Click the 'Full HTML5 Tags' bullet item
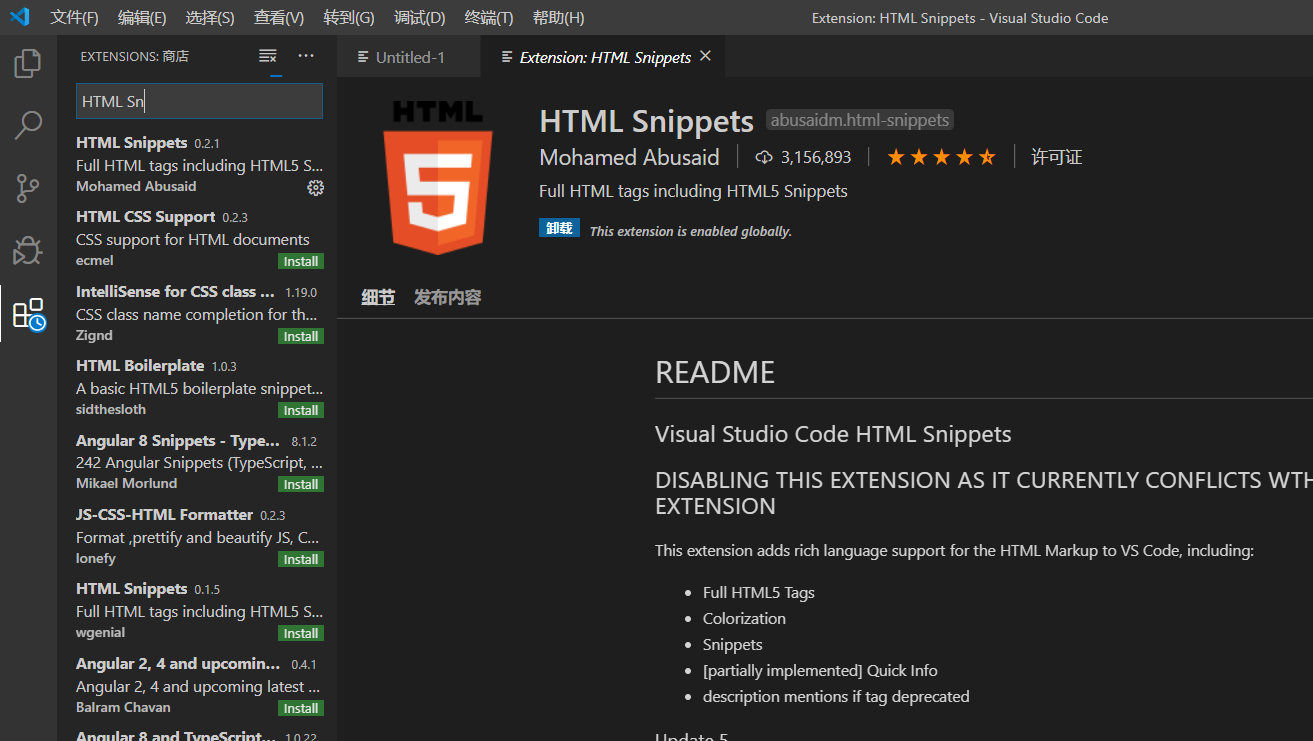Screen dimensions: 1313x741 click(x=759, y=592)
